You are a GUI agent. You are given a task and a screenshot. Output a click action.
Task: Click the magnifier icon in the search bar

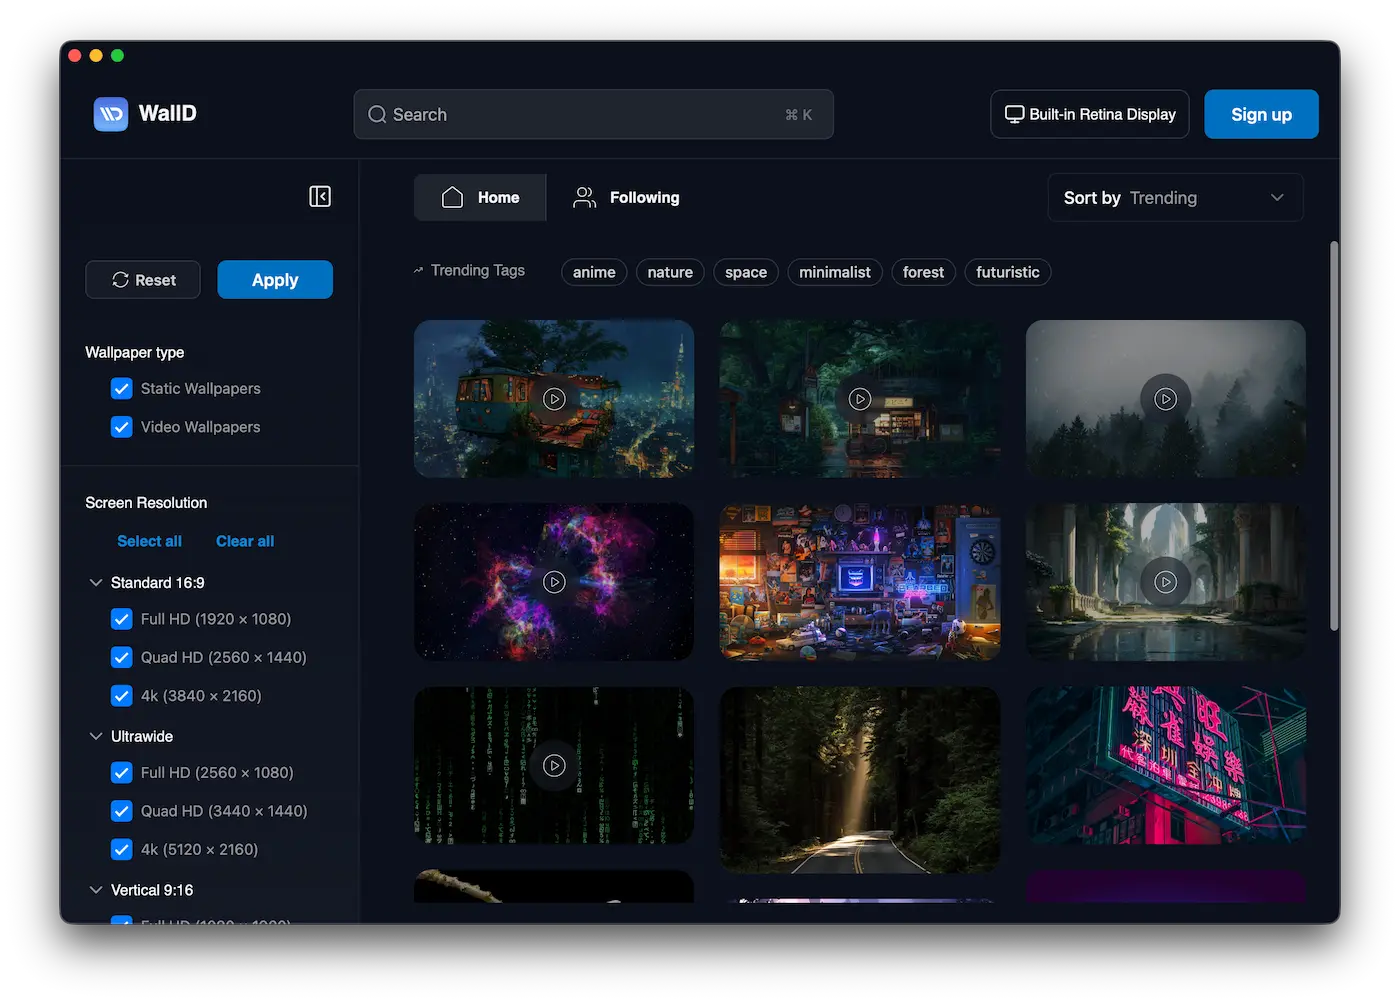pyautogui.click(x=377, y=115)
